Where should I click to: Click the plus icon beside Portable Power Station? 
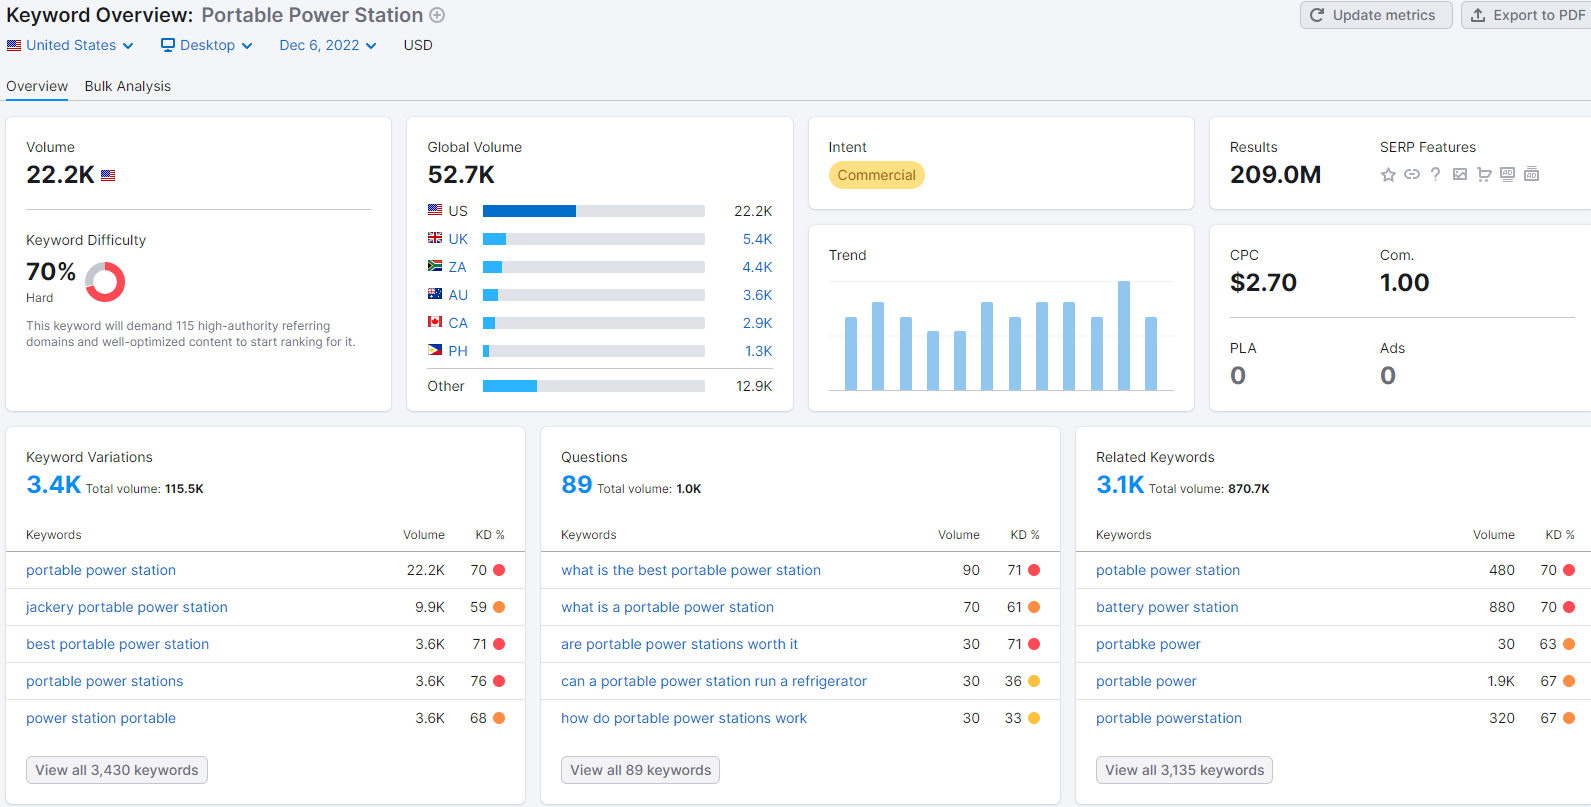coord(437,15)
